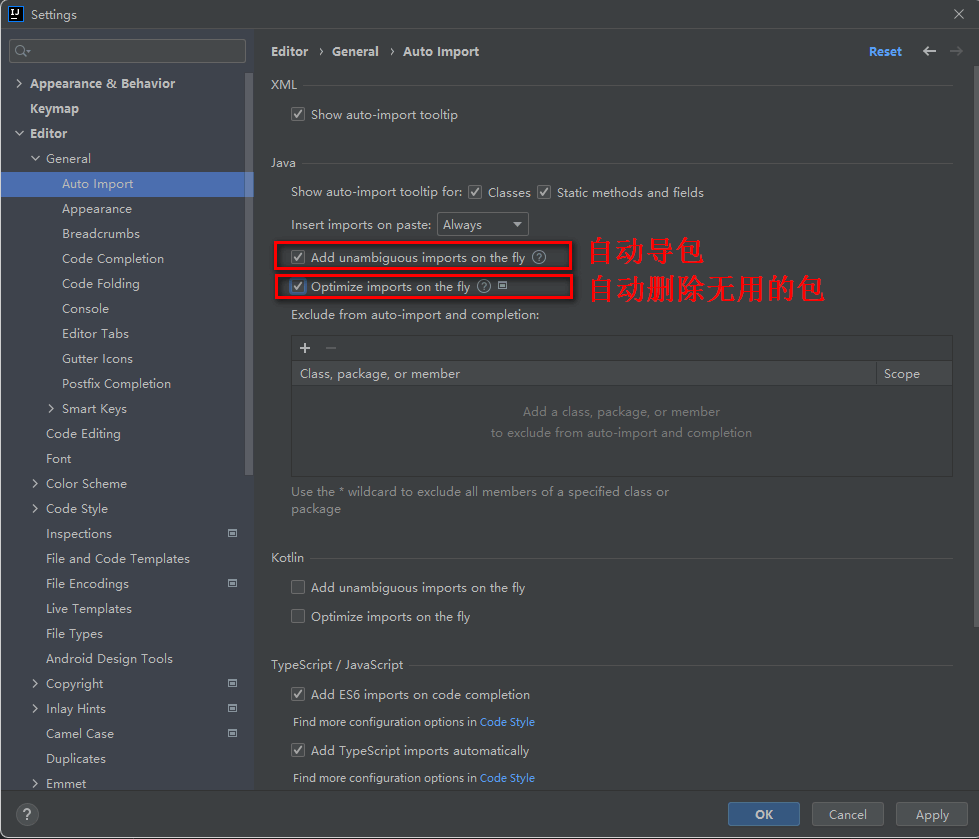
Task: Enable Kotlin Optimize imports on the fly
Action: (x=298, y=616)
